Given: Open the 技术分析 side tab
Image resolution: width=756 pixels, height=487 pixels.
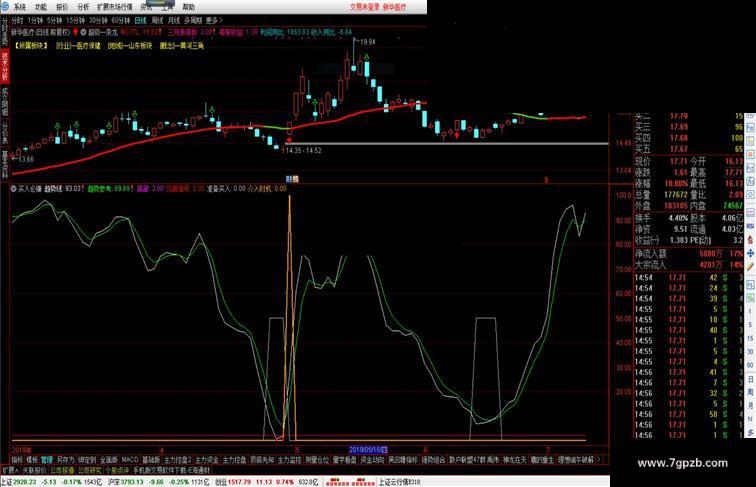Looking at the screenshot, I should [5, 67].
